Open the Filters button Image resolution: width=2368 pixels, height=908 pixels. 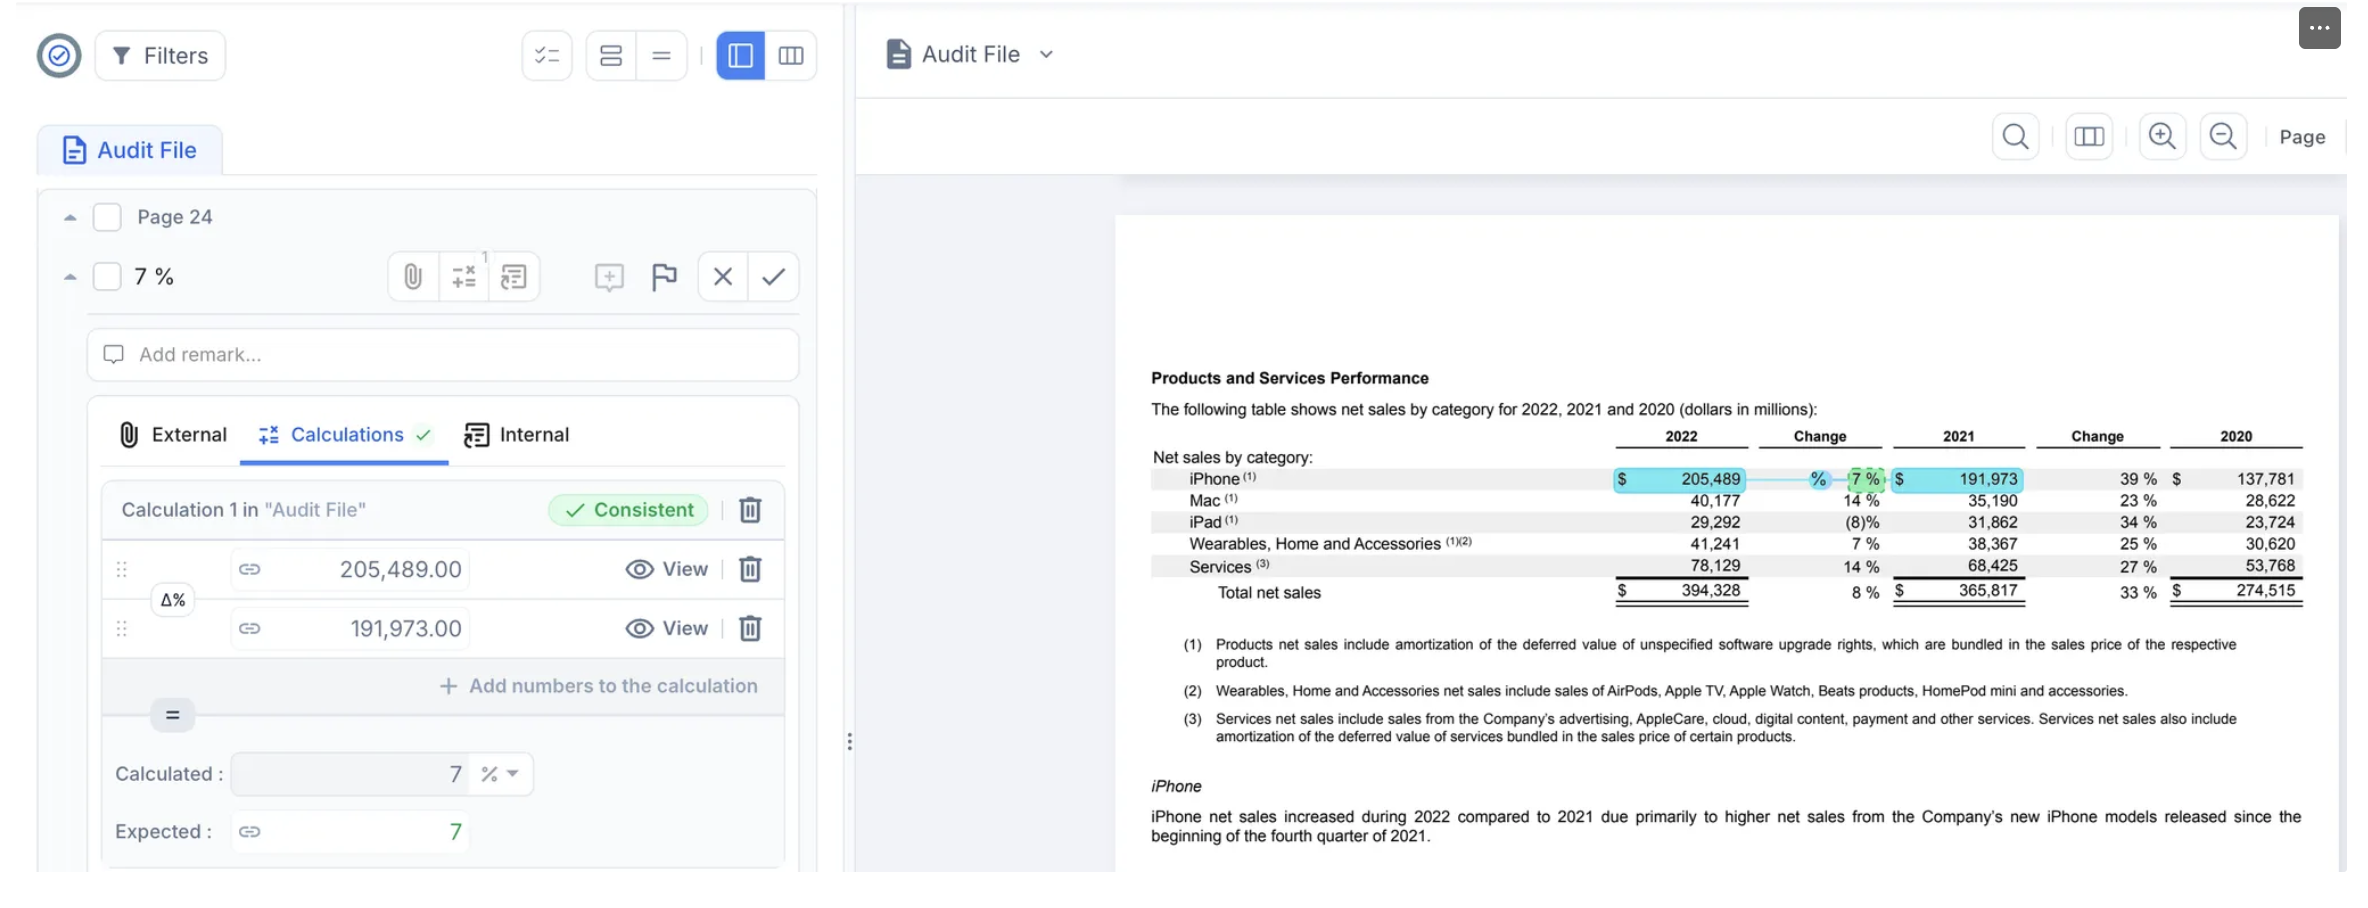160,56
